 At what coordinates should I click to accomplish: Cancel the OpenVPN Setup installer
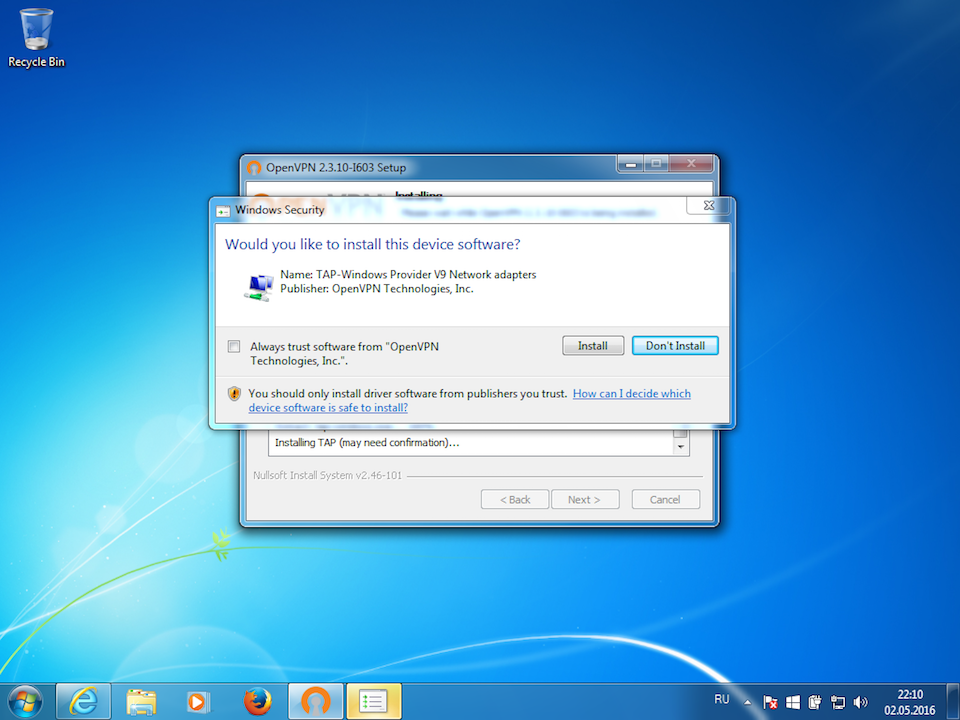[665, 500]
